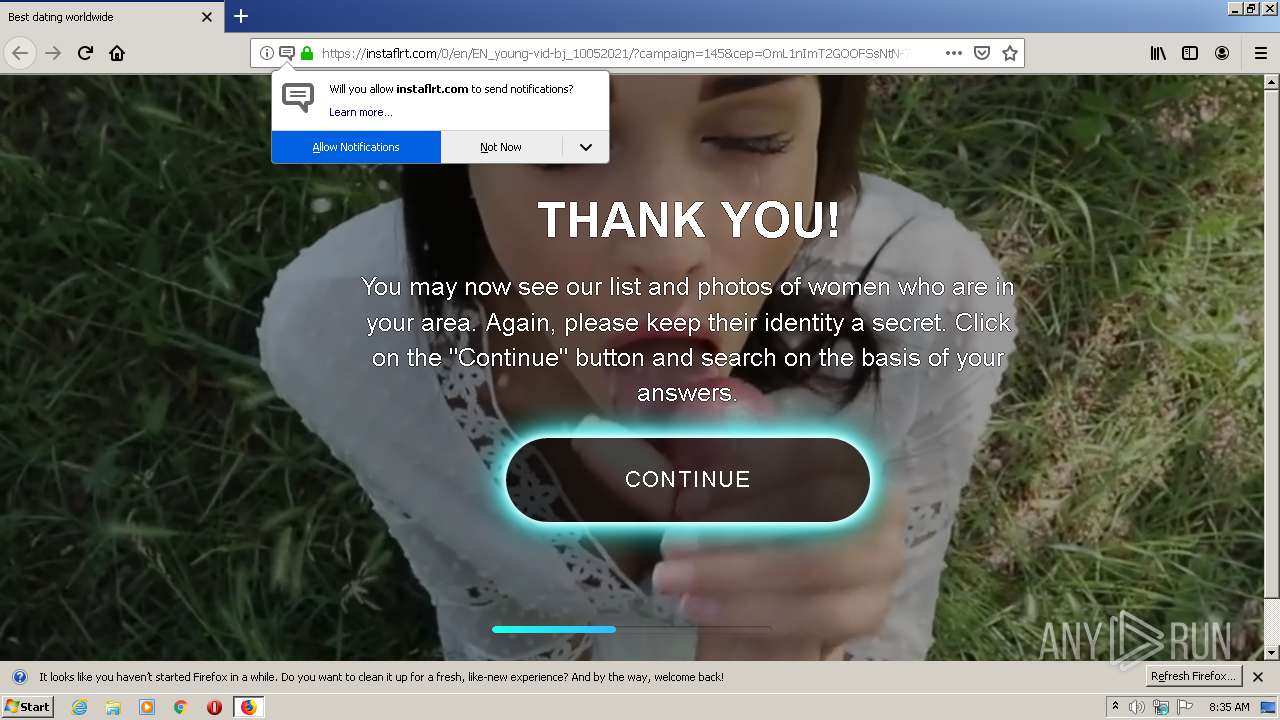Launch Internet Explorer from taskbar
The height and width of the screenshot is (720, 1280).
(x=80, y=707)
